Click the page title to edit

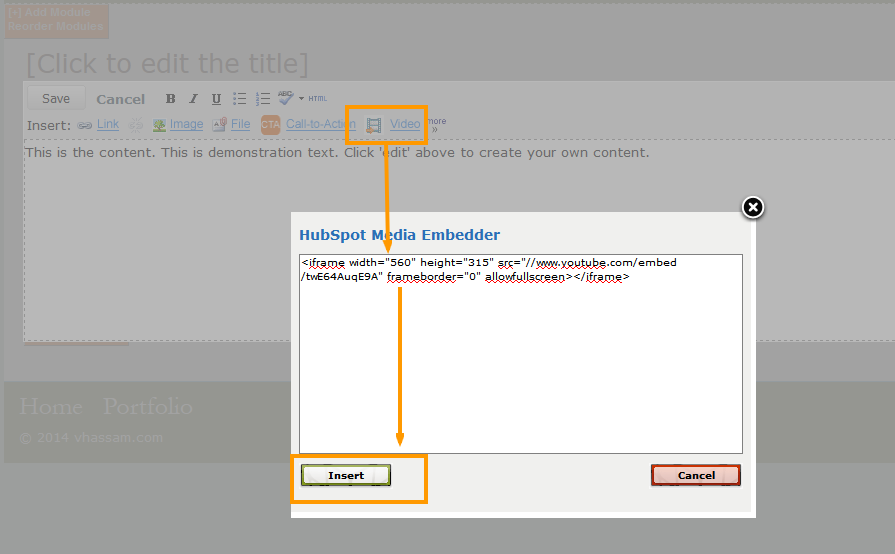click(x=167, y=63)
